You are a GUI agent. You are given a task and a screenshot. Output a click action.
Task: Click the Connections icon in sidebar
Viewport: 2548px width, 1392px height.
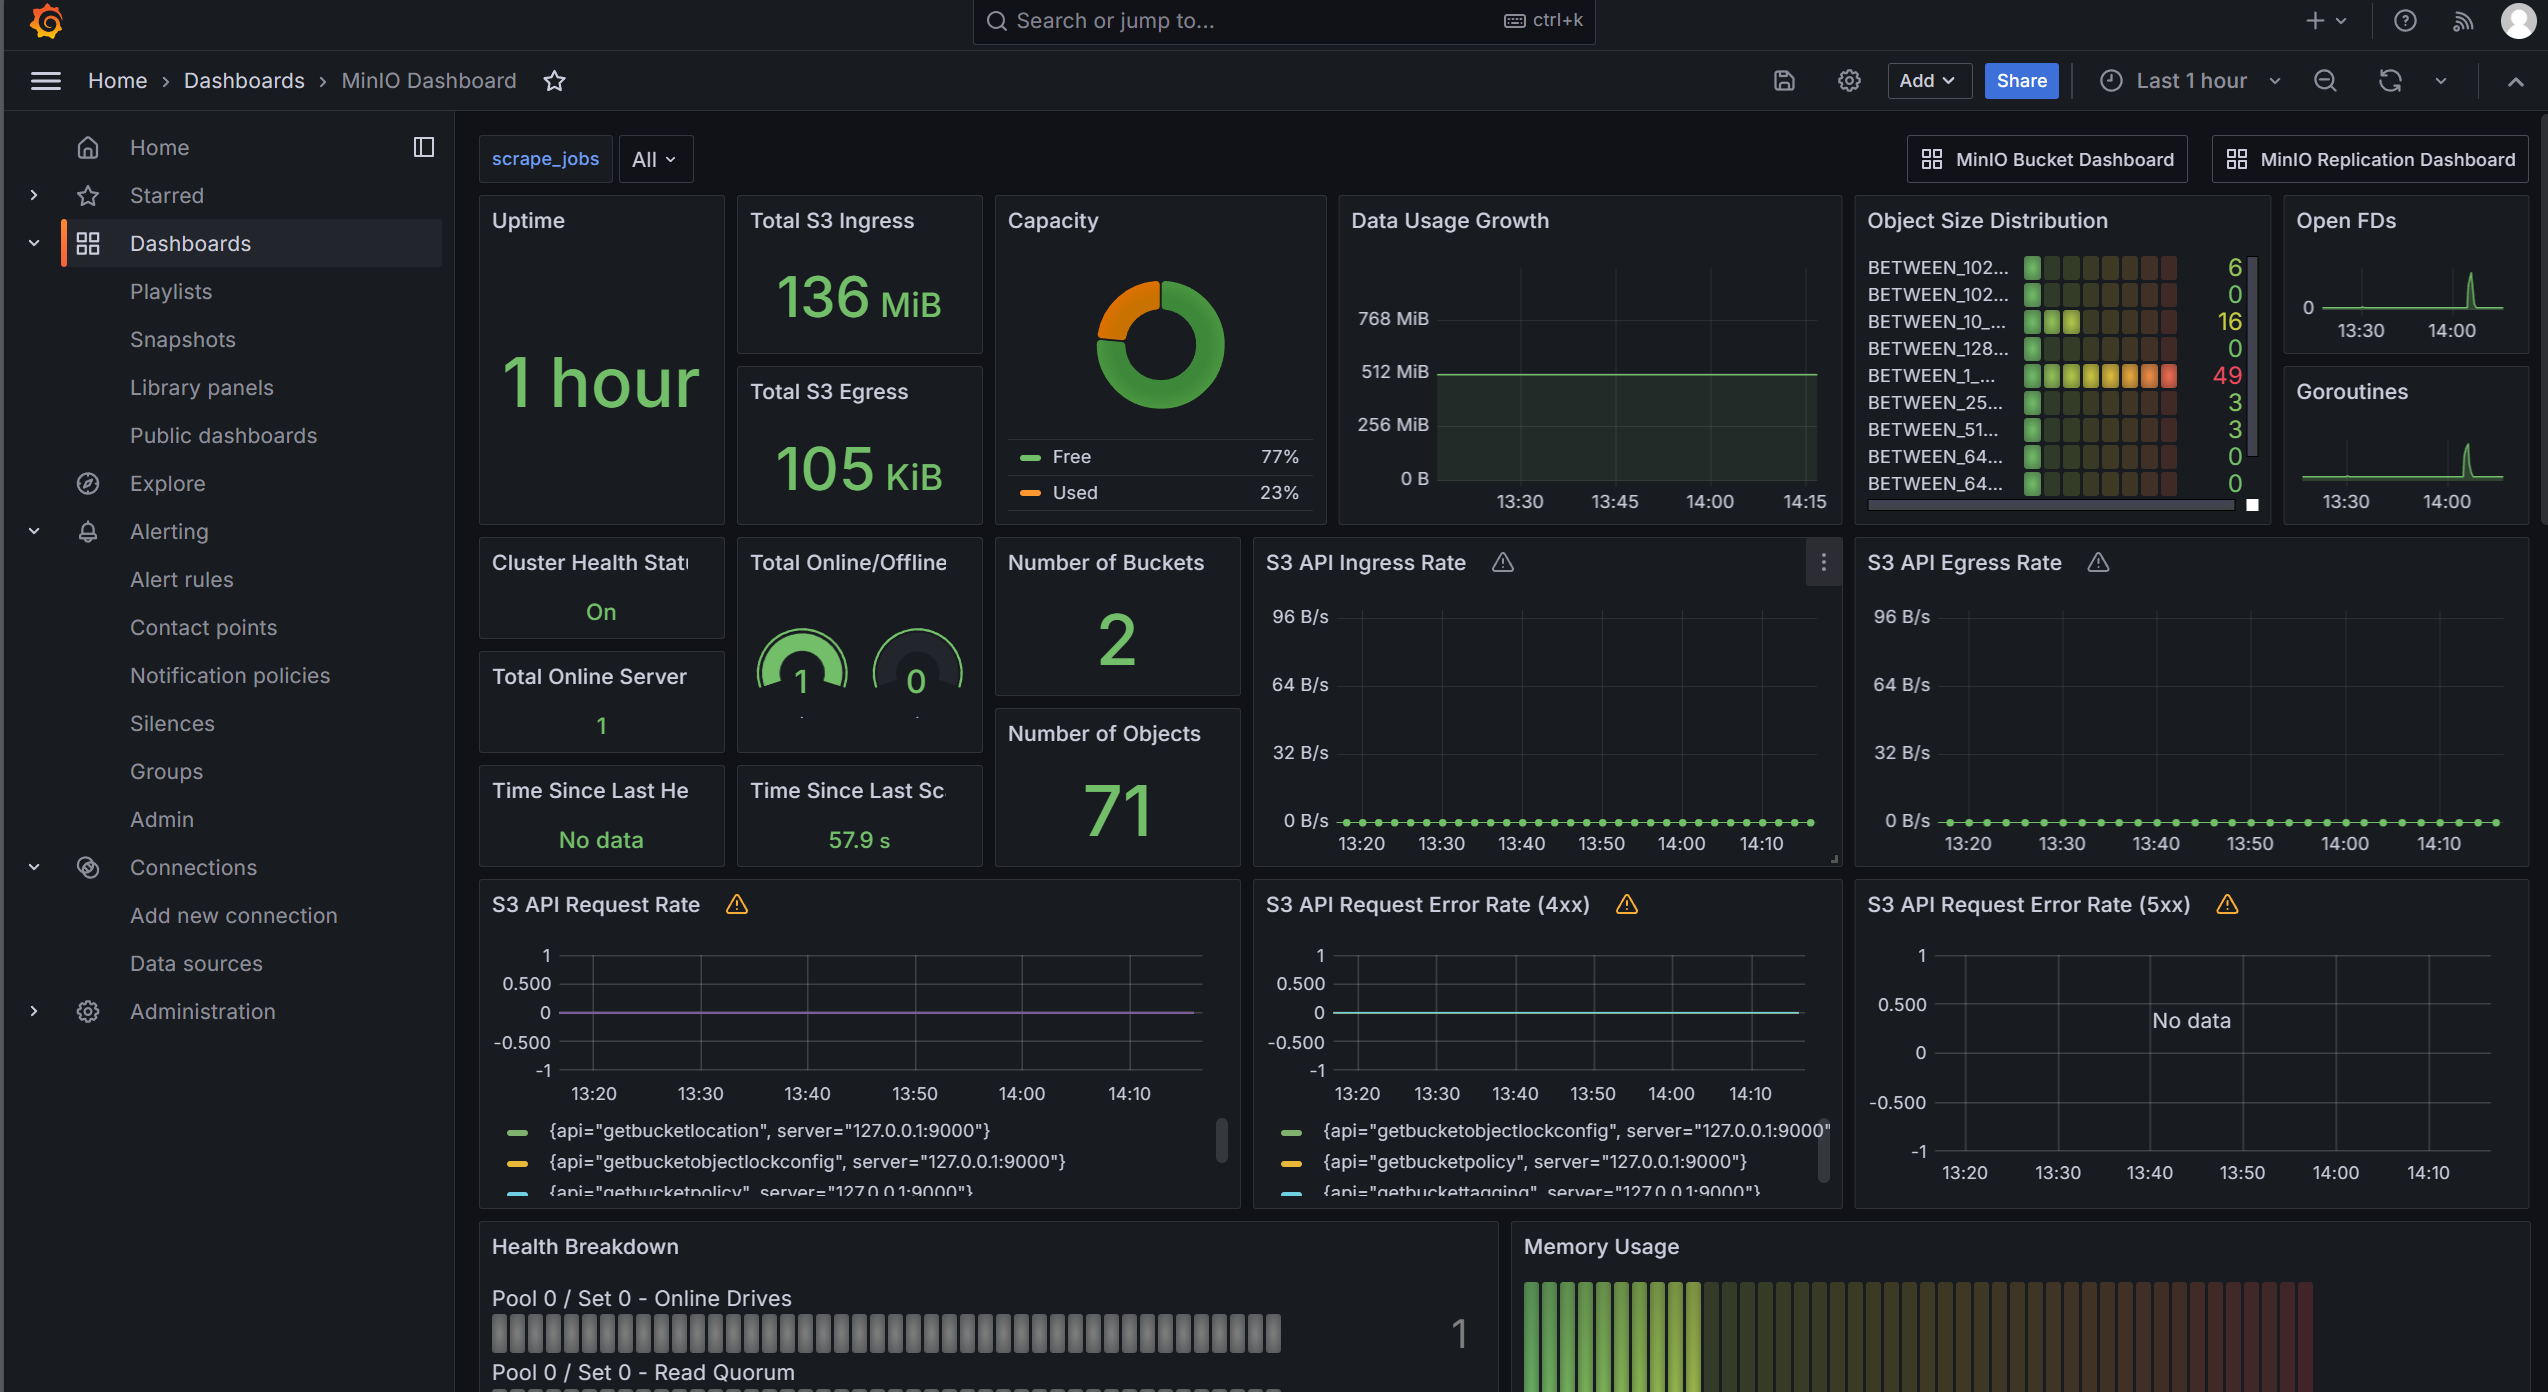[x=88, y=867]
